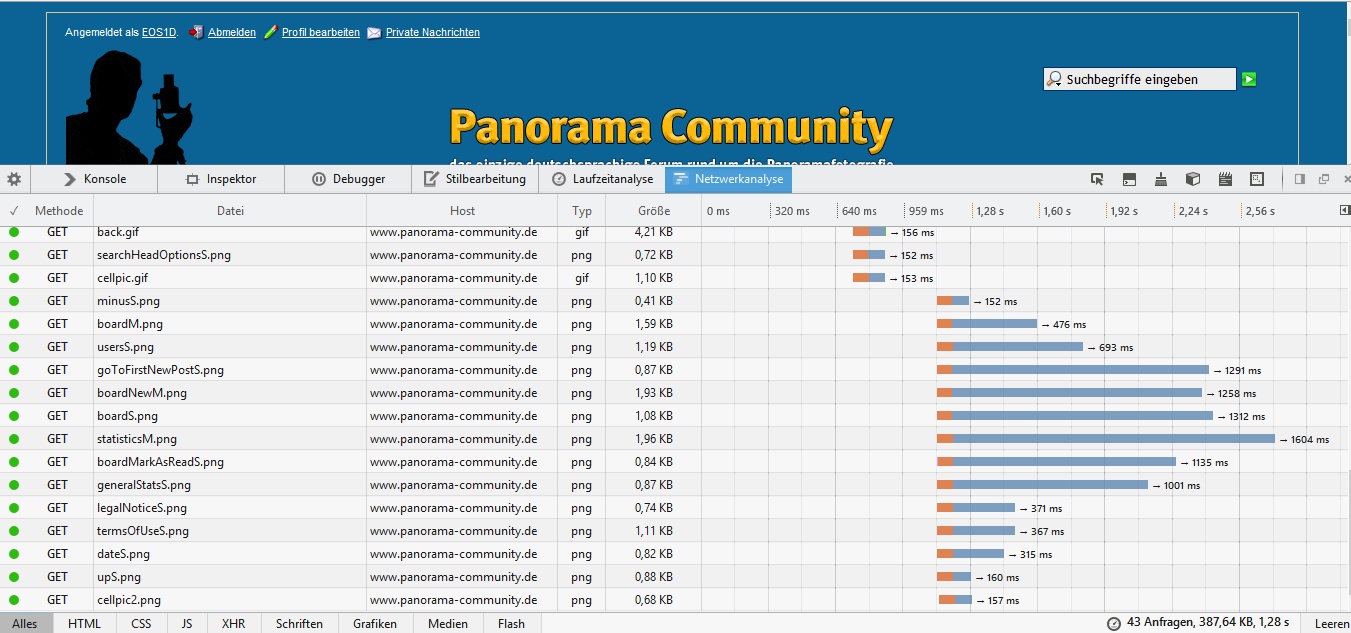Toggle the split console icon

coord(1129,179)
